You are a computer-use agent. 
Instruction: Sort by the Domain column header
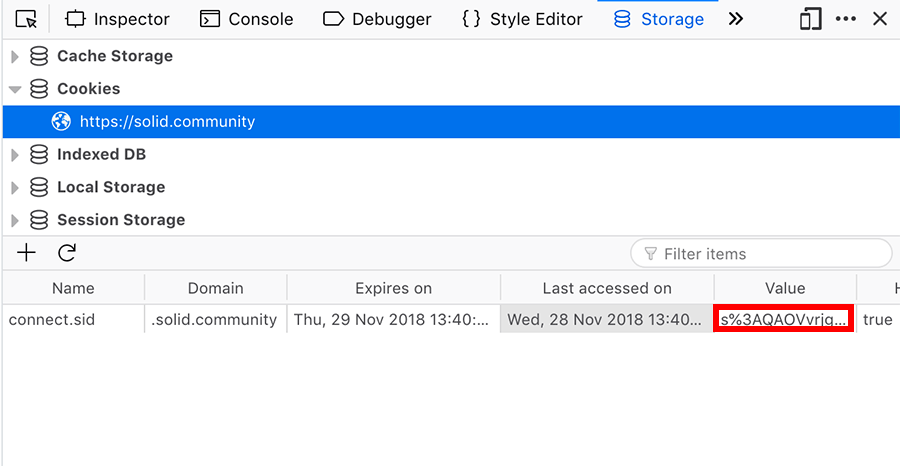point(216,288)
